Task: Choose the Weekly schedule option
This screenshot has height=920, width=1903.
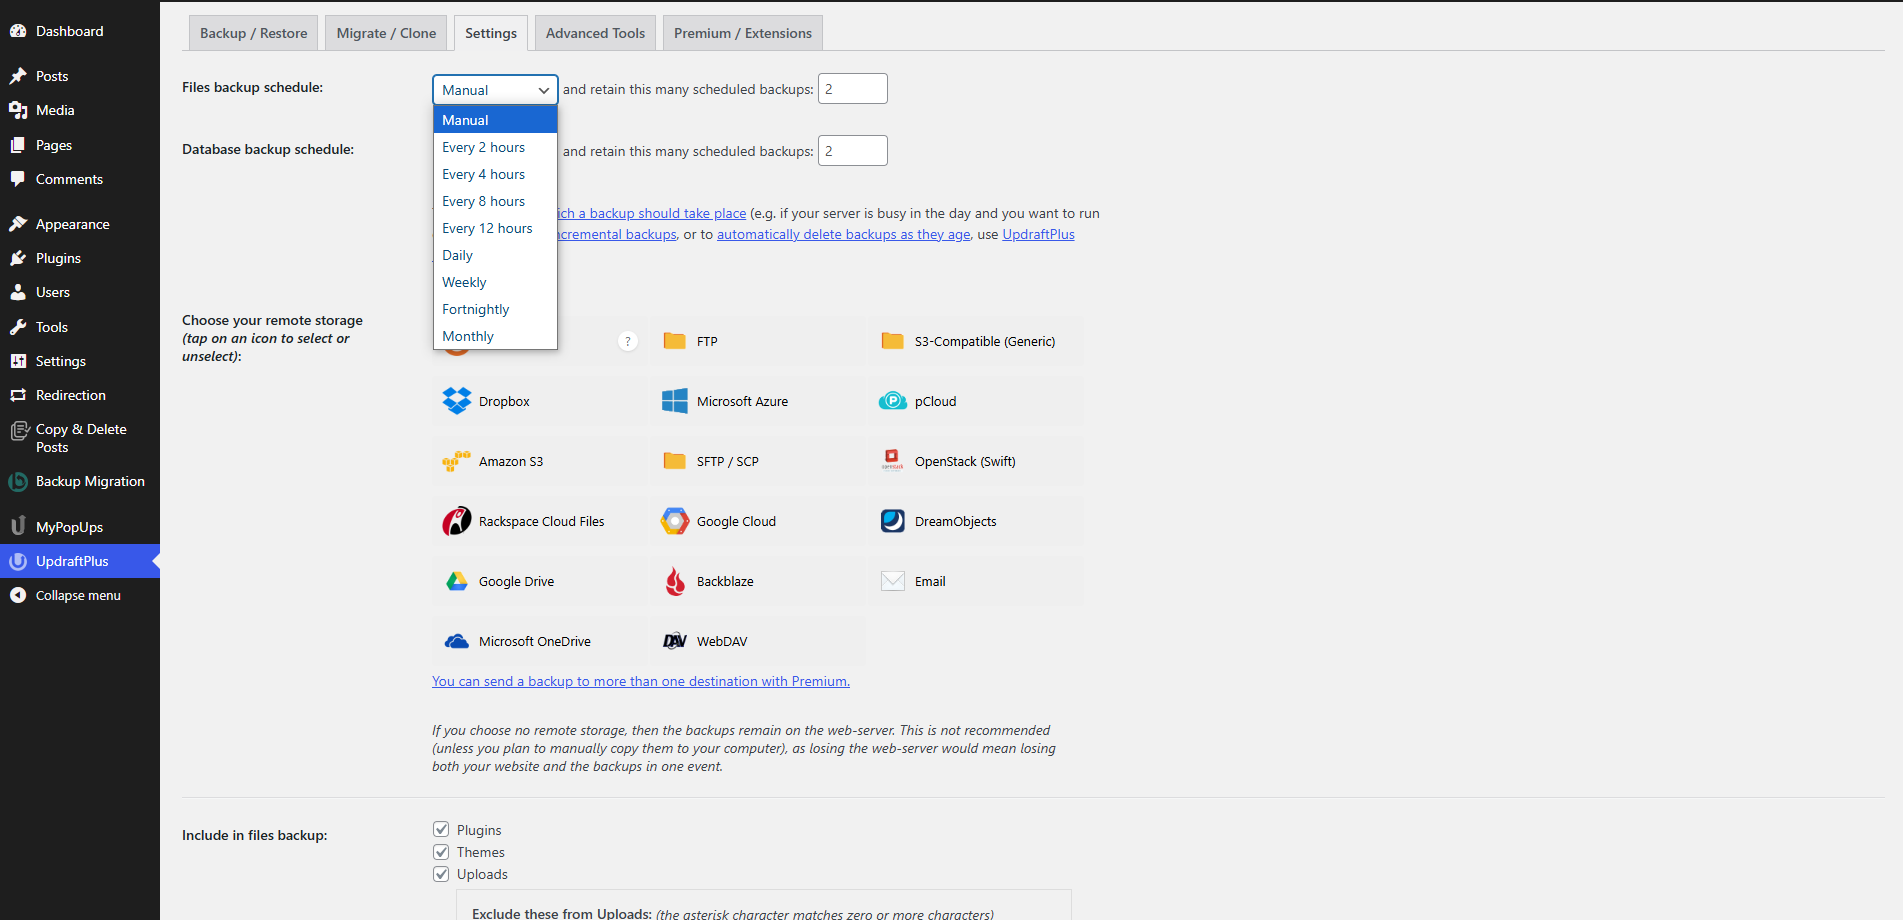Action: 495,282
